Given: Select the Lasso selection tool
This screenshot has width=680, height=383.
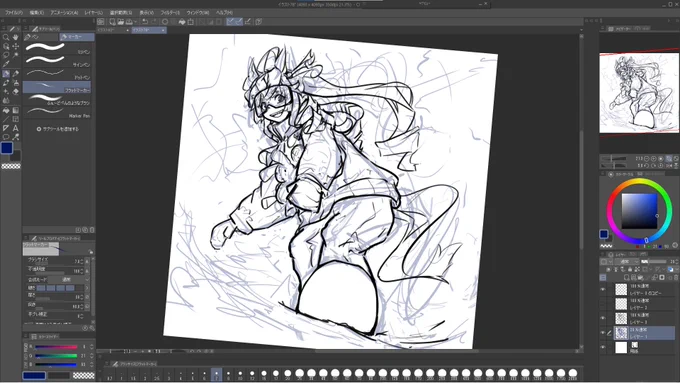Looking at the screenshot, I should click(6, 55).
